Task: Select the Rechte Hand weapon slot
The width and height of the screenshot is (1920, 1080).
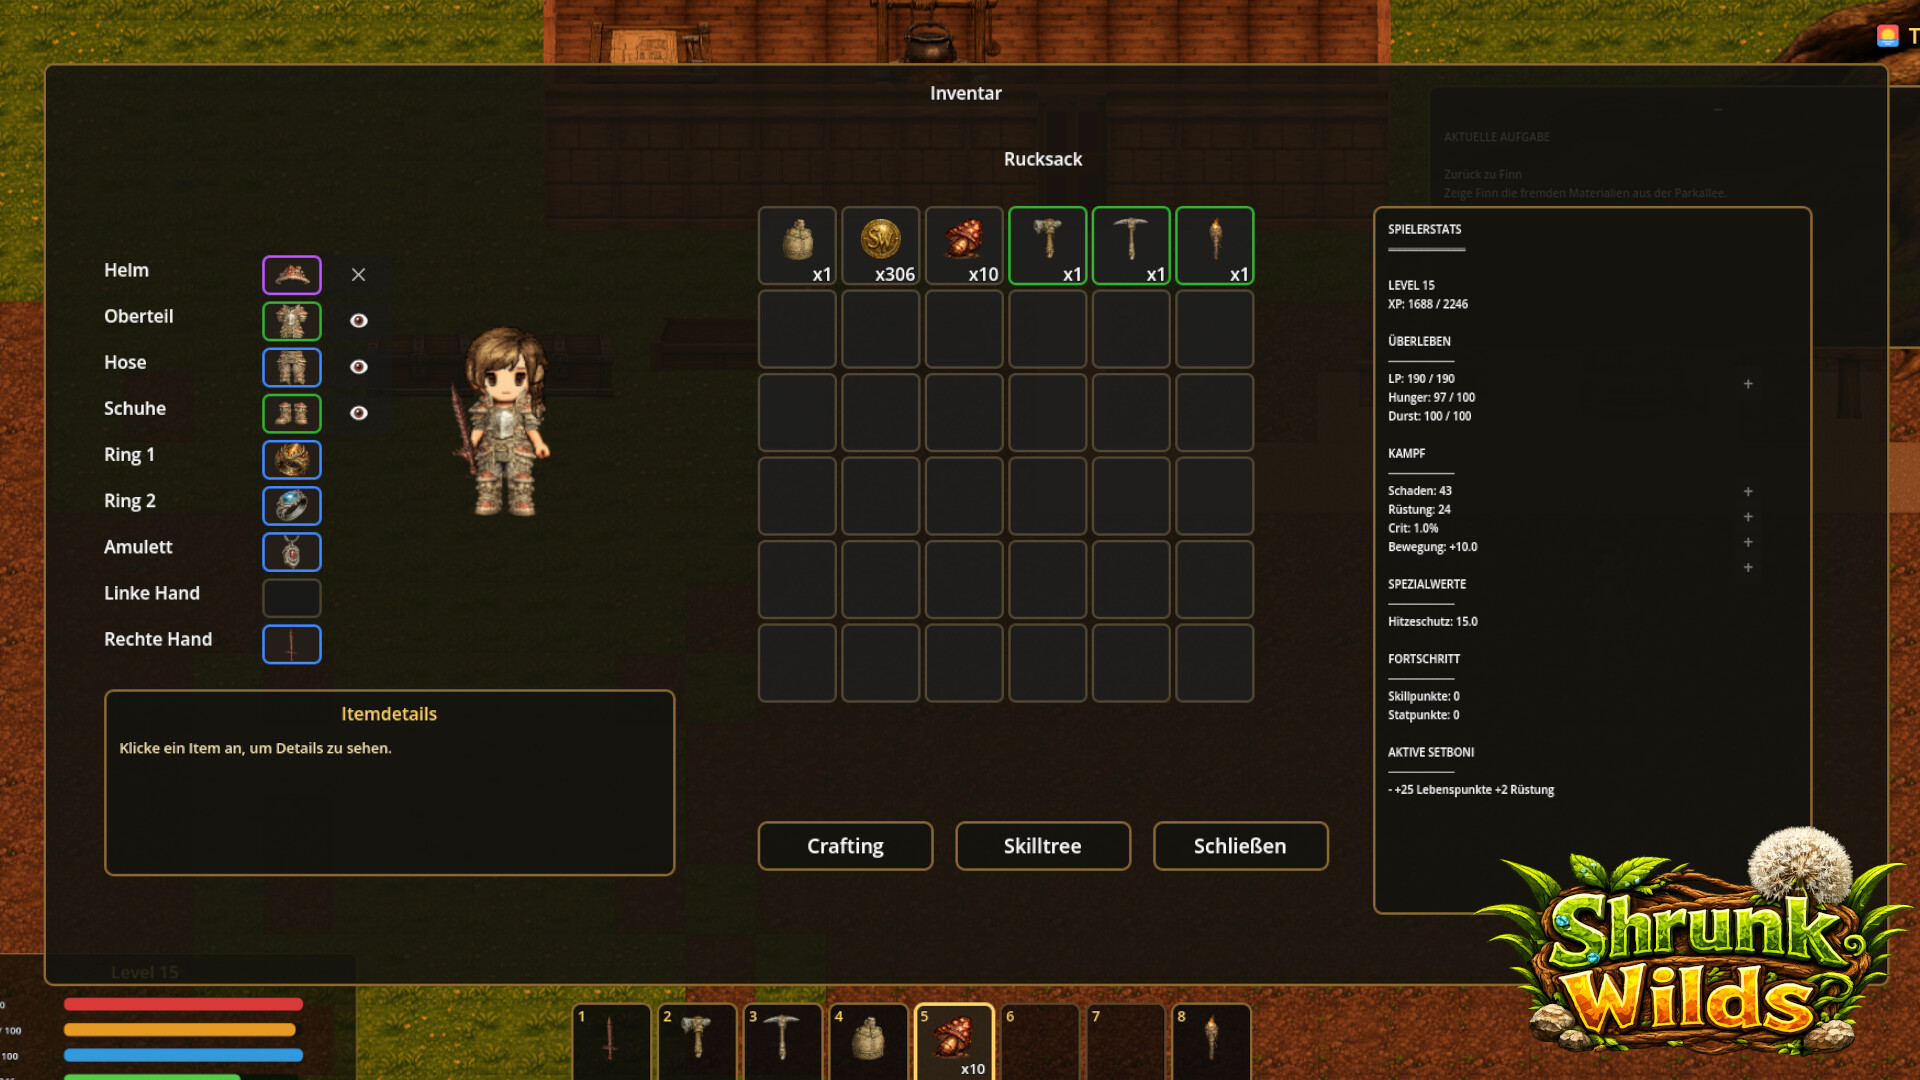Action: (292, 644)
